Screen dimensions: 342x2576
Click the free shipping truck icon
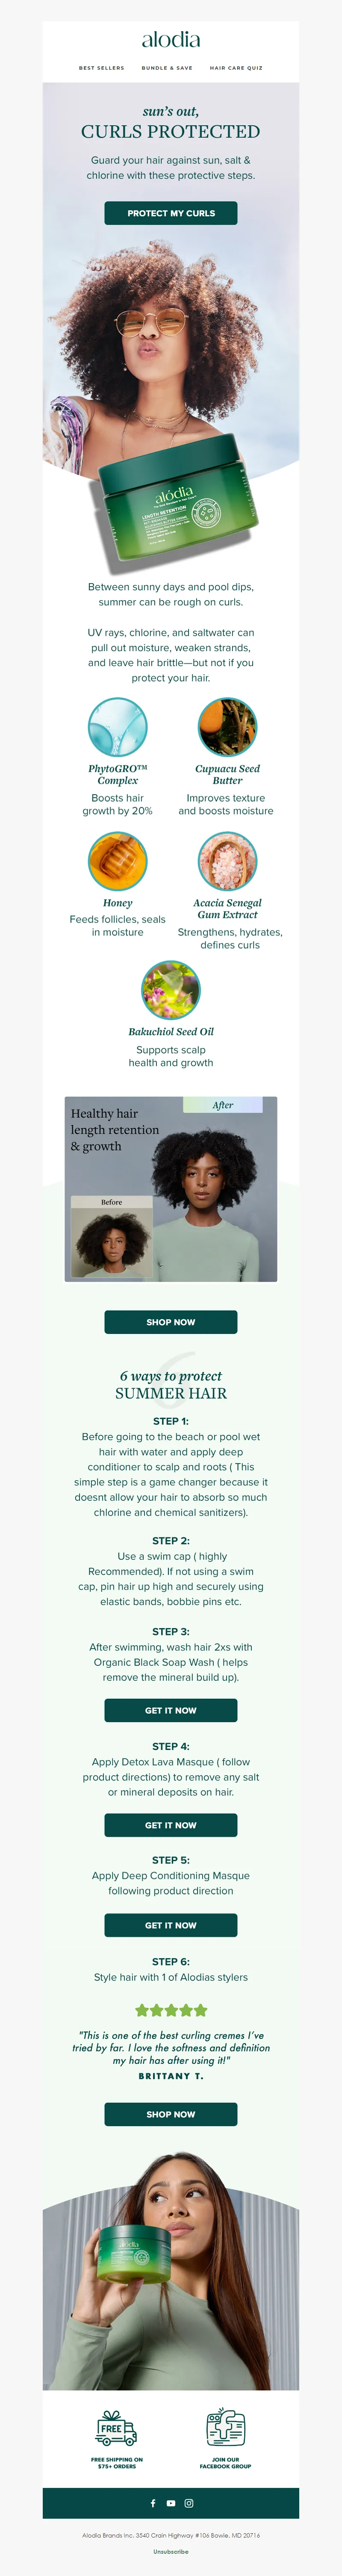click(117, 2427)
